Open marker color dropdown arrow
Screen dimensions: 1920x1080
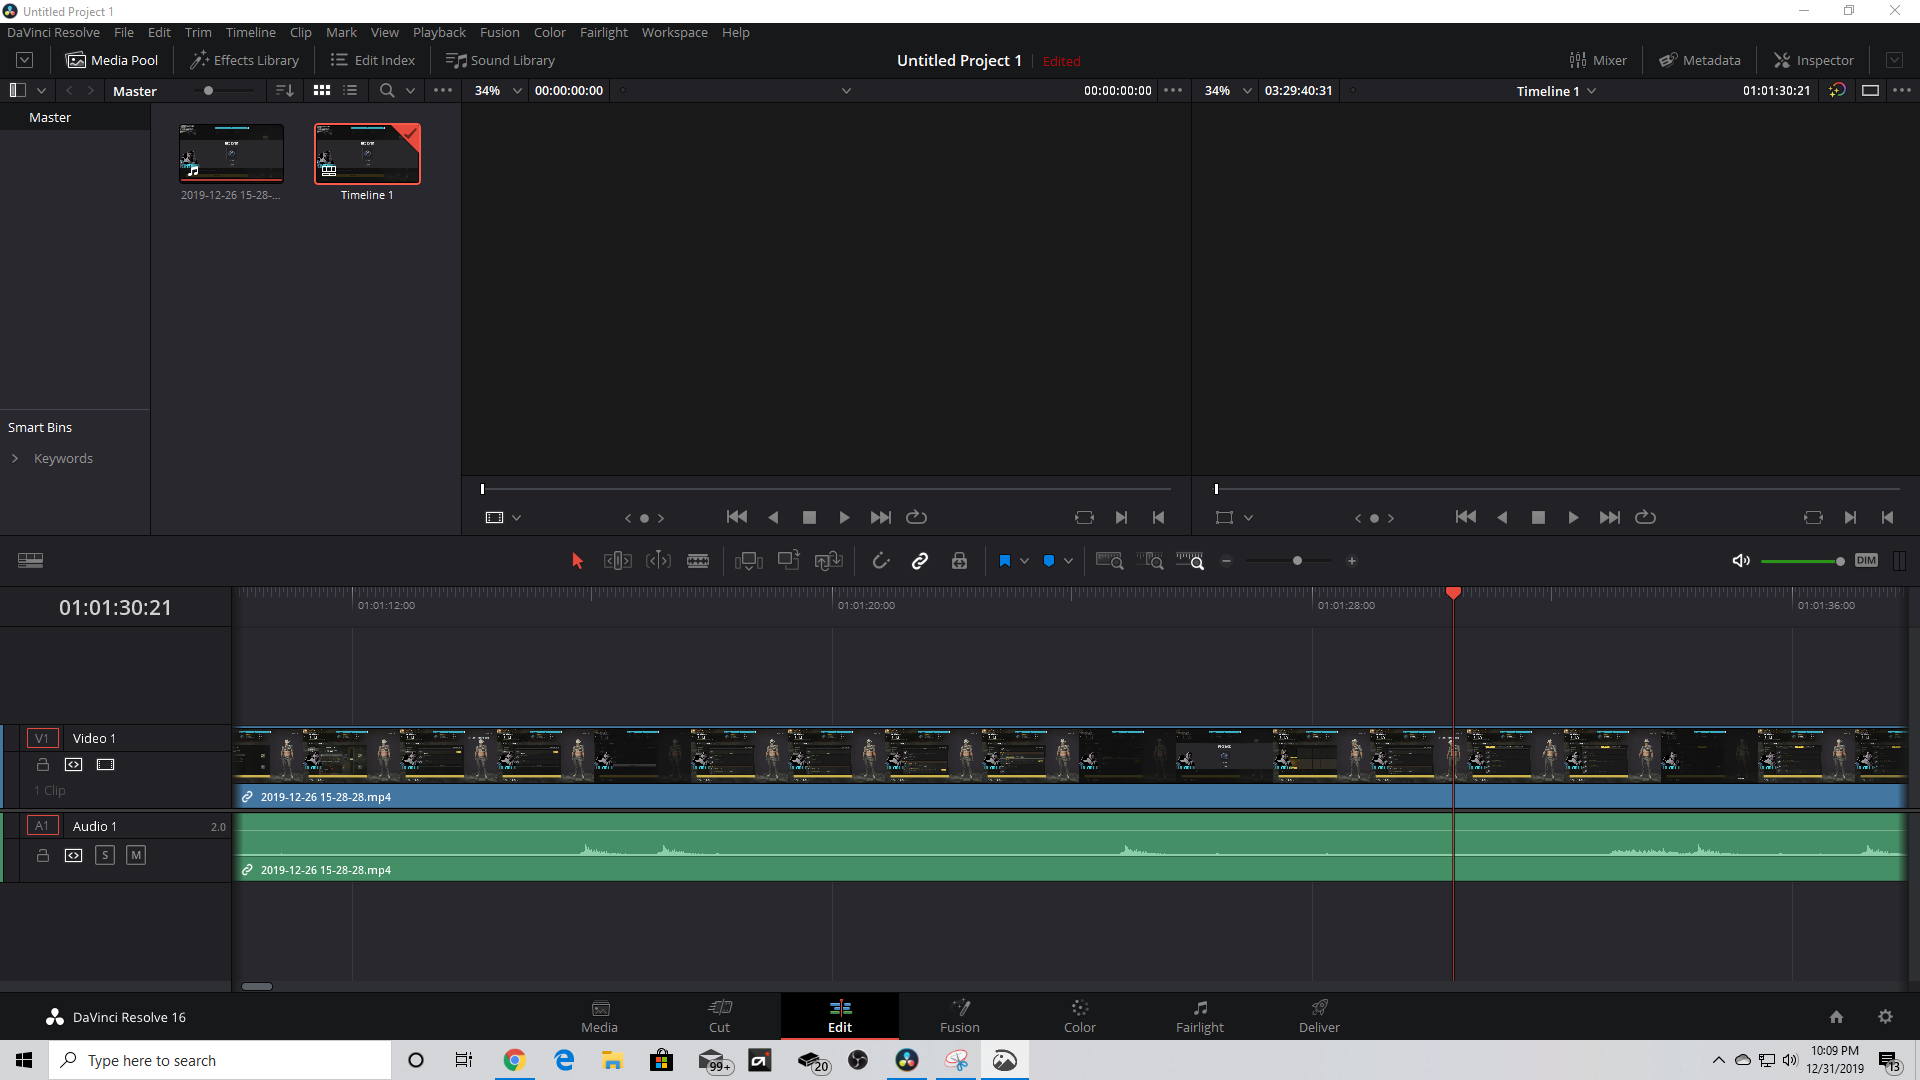click(1068, 561)
